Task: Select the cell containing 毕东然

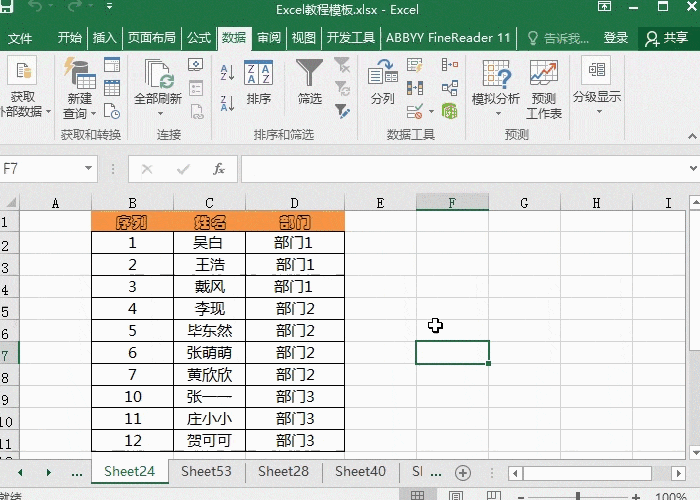Action: [x=209, y=331]
